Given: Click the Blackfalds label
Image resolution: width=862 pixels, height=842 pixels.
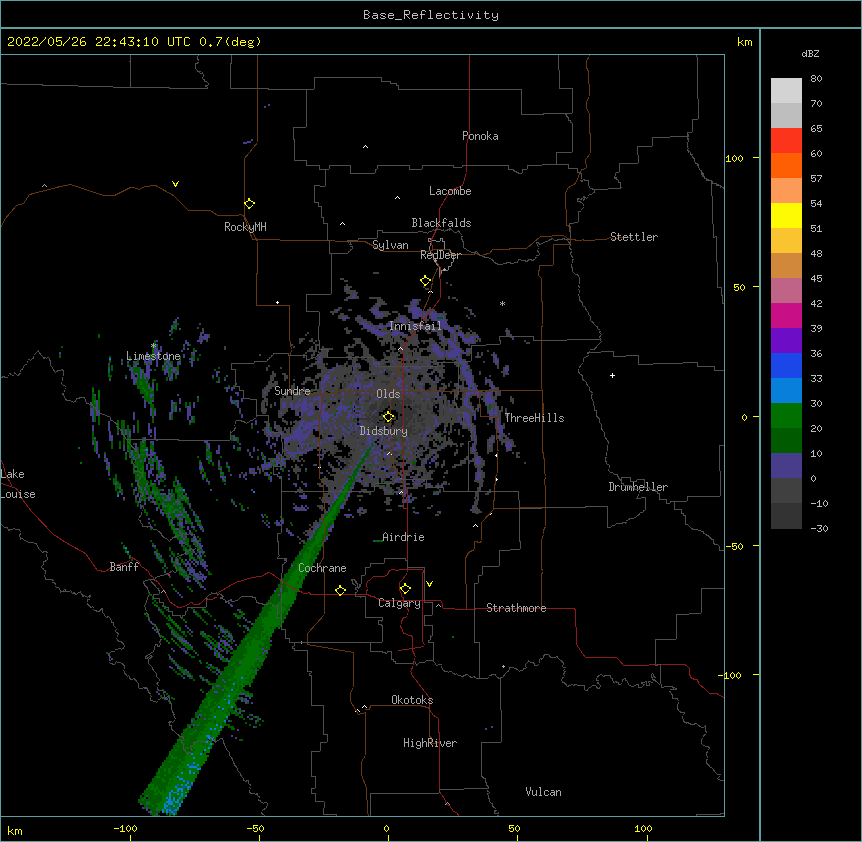Looking at the screenshot, I should coord(441,223).
